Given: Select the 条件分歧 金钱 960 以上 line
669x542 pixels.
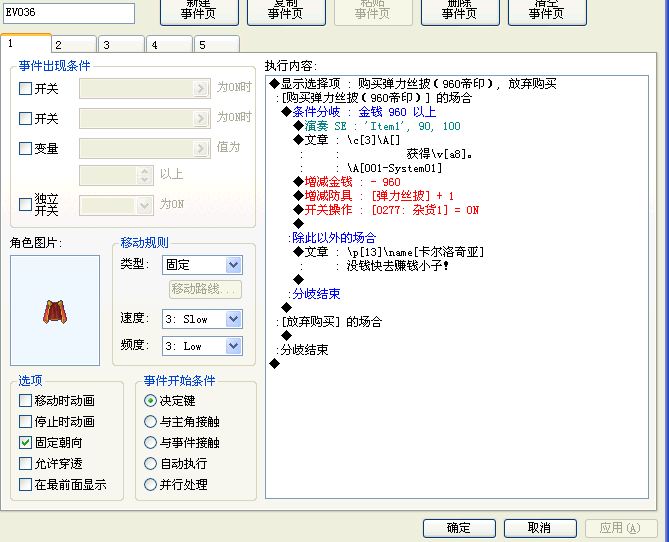Looking at the screenshot, I should (x=358, y=112).
